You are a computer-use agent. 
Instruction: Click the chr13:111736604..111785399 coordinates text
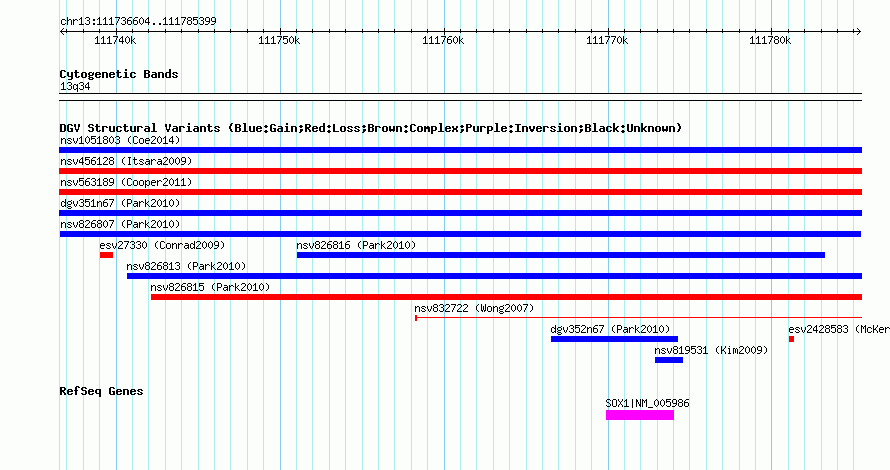pyautogui.click(x=138, y=22)
